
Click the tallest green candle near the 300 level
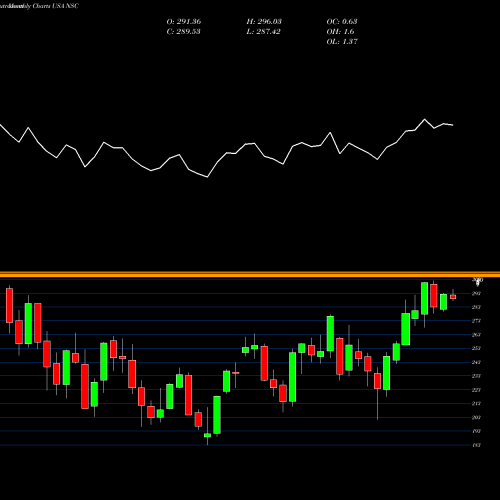424,298
